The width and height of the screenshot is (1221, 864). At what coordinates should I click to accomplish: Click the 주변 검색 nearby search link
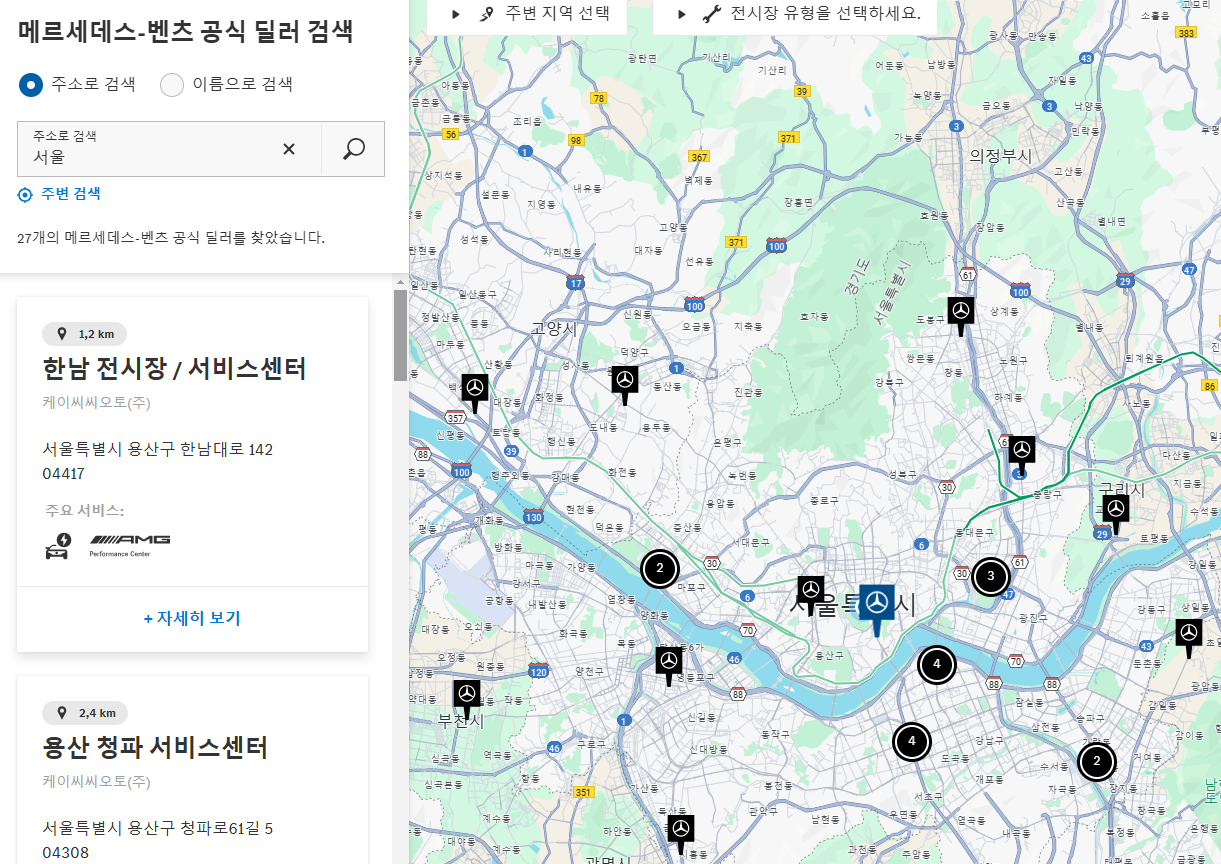60,194
